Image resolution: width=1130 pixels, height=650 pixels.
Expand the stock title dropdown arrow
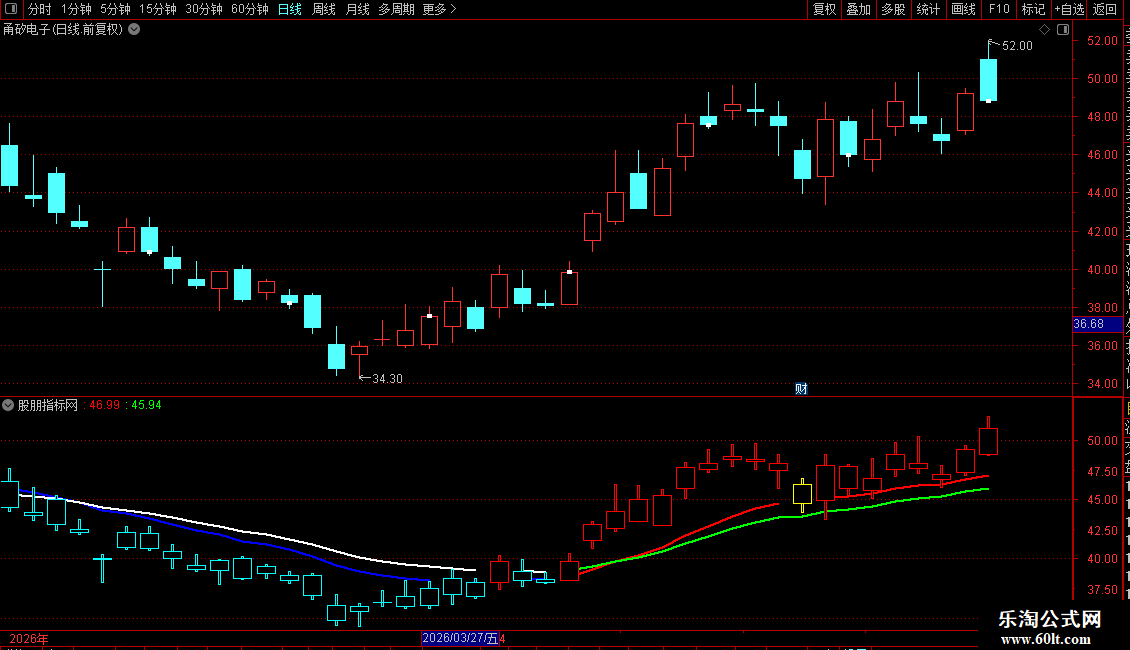pyautogui.click(x=134, y=30)
